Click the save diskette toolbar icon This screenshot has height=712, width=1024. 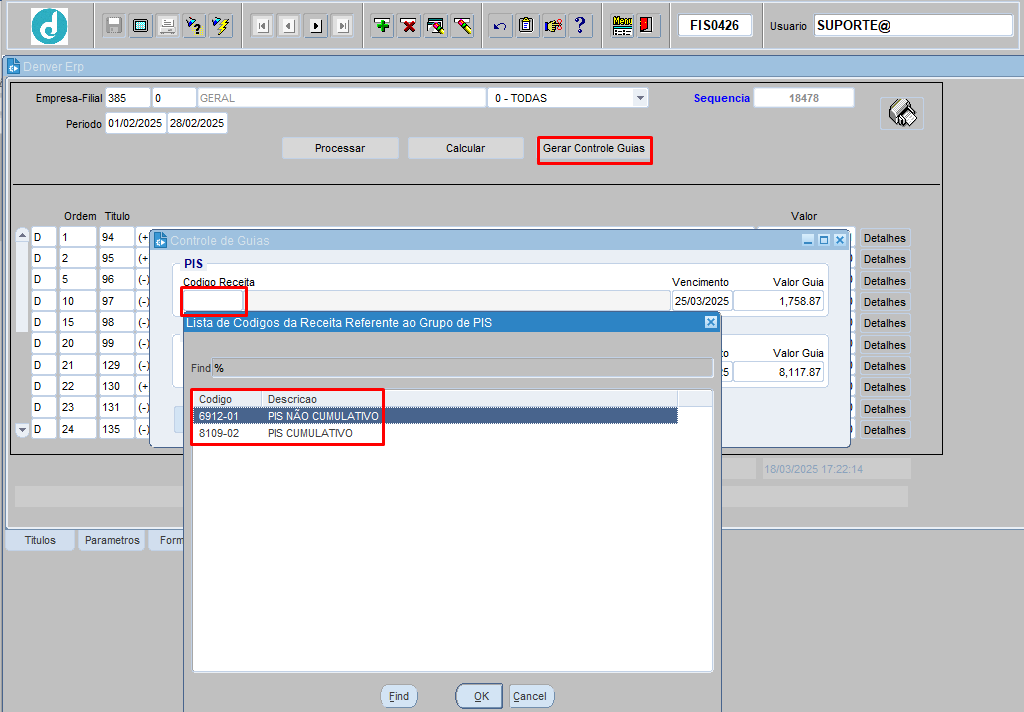pos(114,26)
